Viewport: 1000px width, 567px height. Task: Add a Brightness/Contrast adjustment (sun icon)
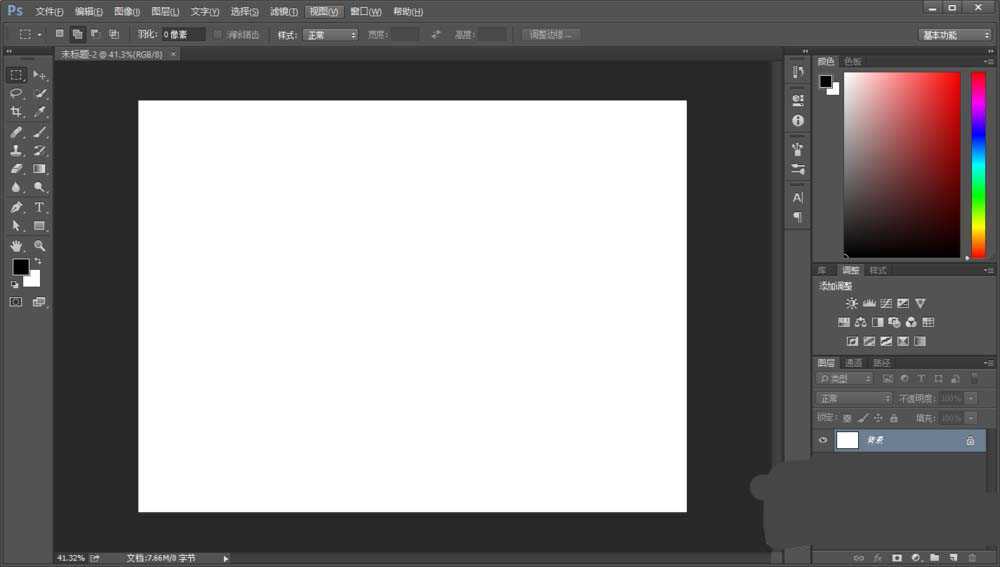point(852,303)
